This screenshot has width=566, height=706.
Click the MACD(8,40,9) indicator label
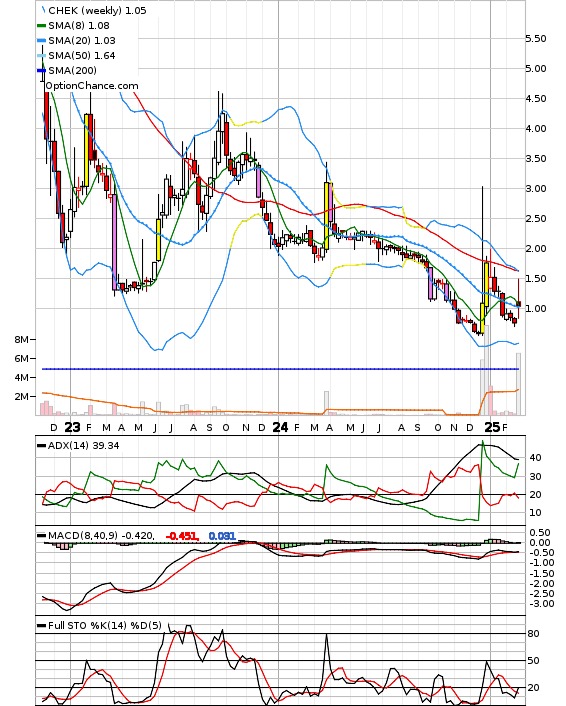pyautogui.click(x=83, y=535)
